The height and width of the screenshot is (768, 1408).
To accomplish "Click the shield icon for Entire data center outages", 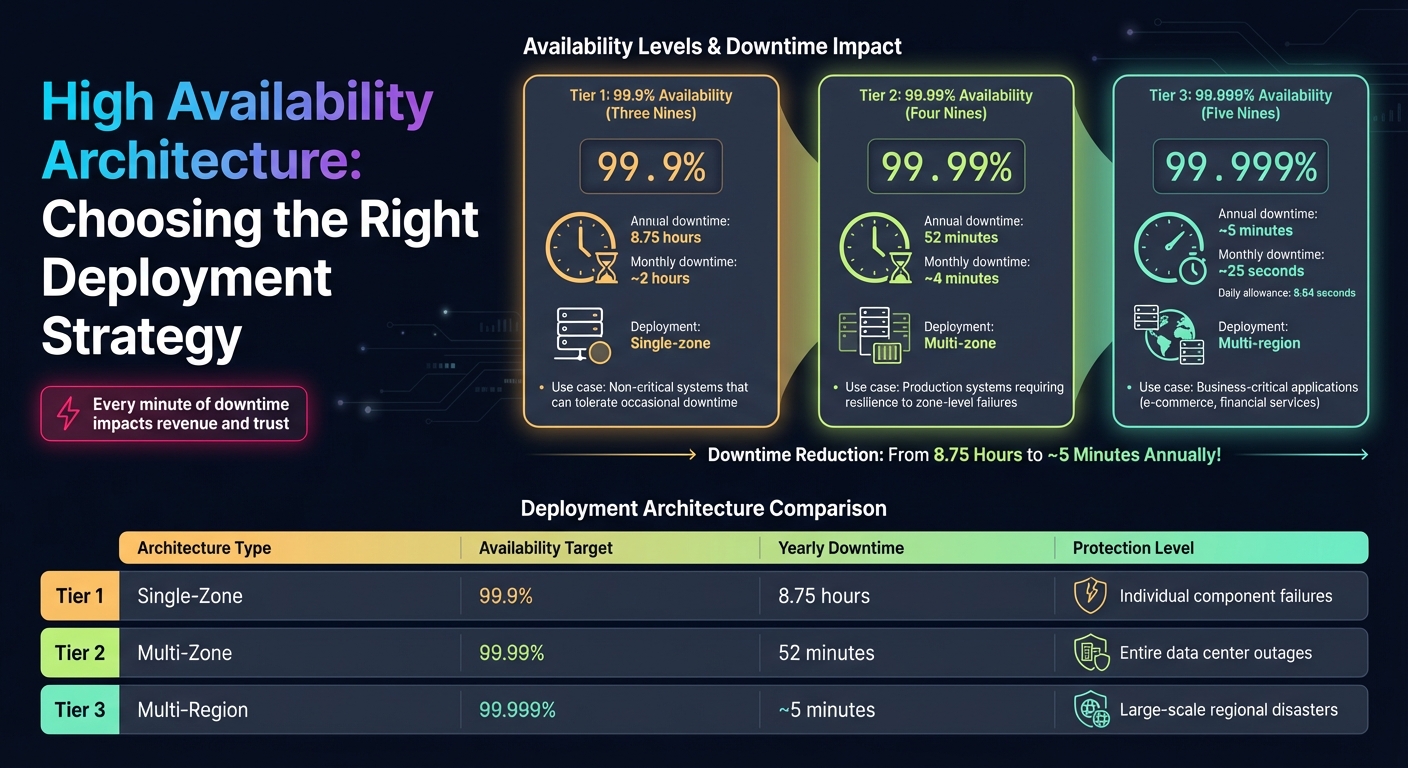I will [1090, 652].
